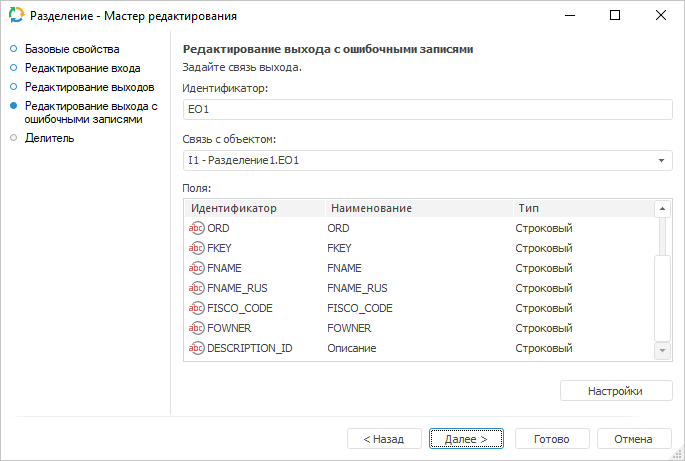
Task: Expand the Связь с объектом dropdown
Action: 662,161
